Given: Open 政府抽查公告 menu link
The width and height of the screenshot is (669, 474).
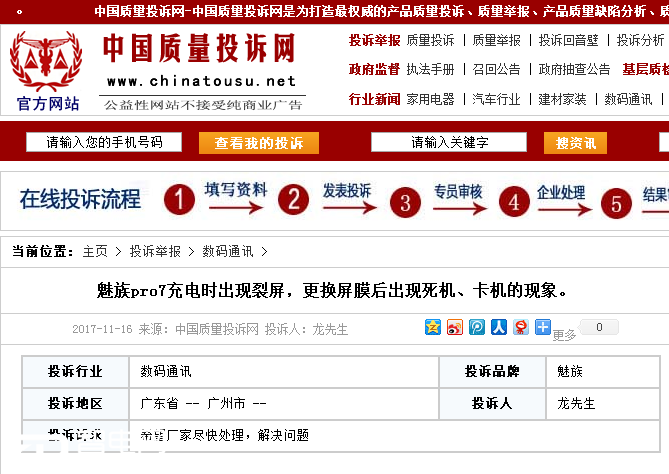Looking at the screenshot, I should pos(574,69).
